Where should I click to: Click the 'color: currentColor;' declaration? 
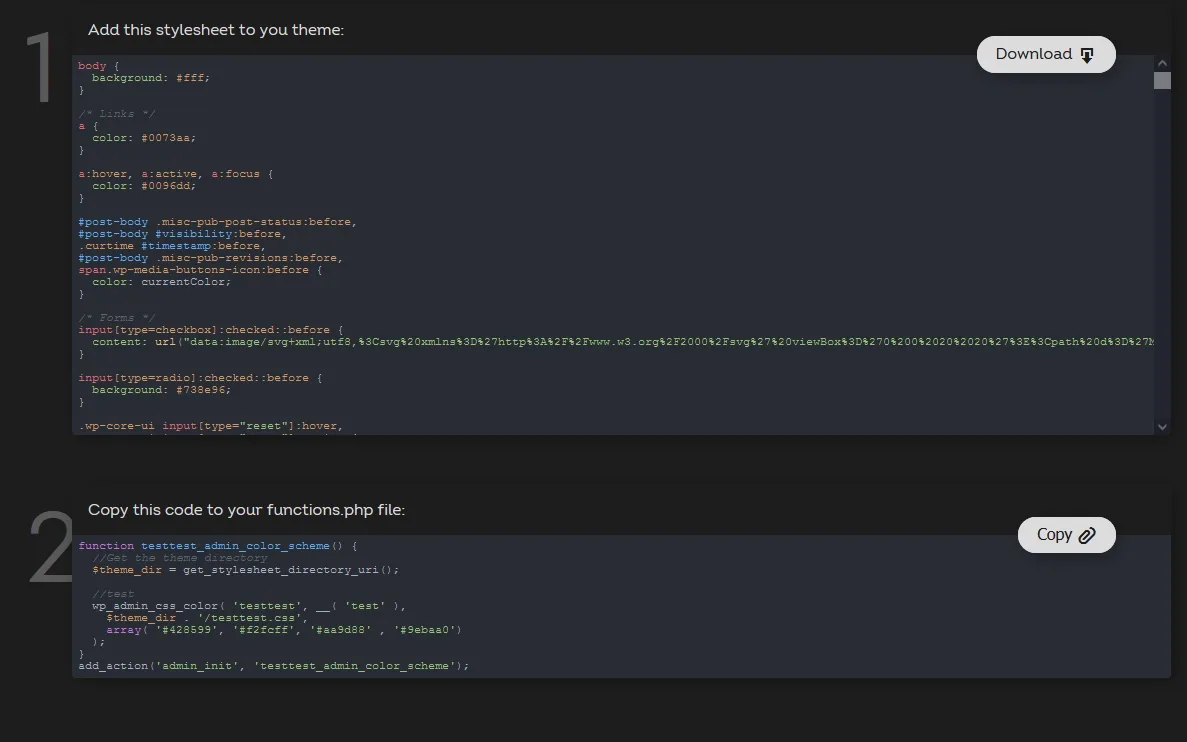(x=161, y=282)
